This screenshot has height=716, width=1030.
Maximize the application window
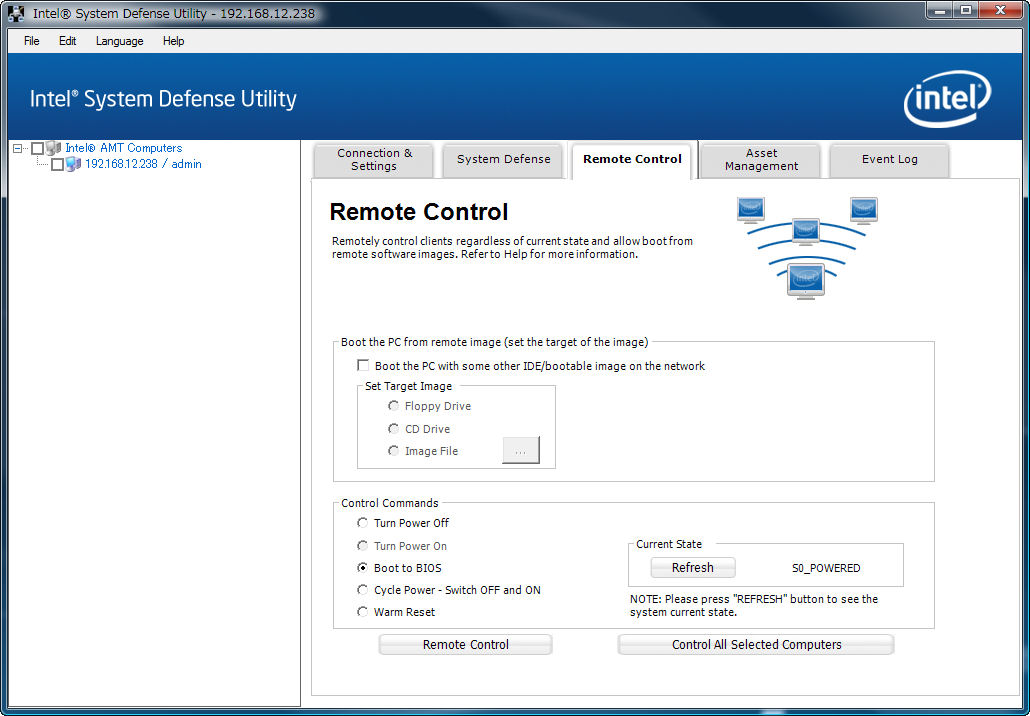pos(966,10)
